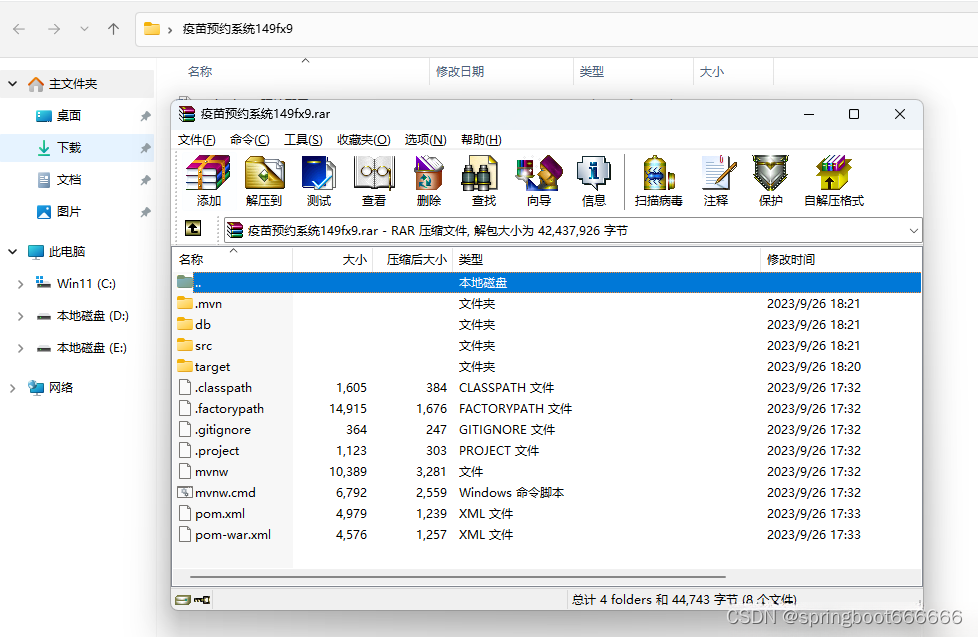The height and width of the screenshot is (637, 978).
Task: Click the Explorer up arrow
Action: (114, 29)
